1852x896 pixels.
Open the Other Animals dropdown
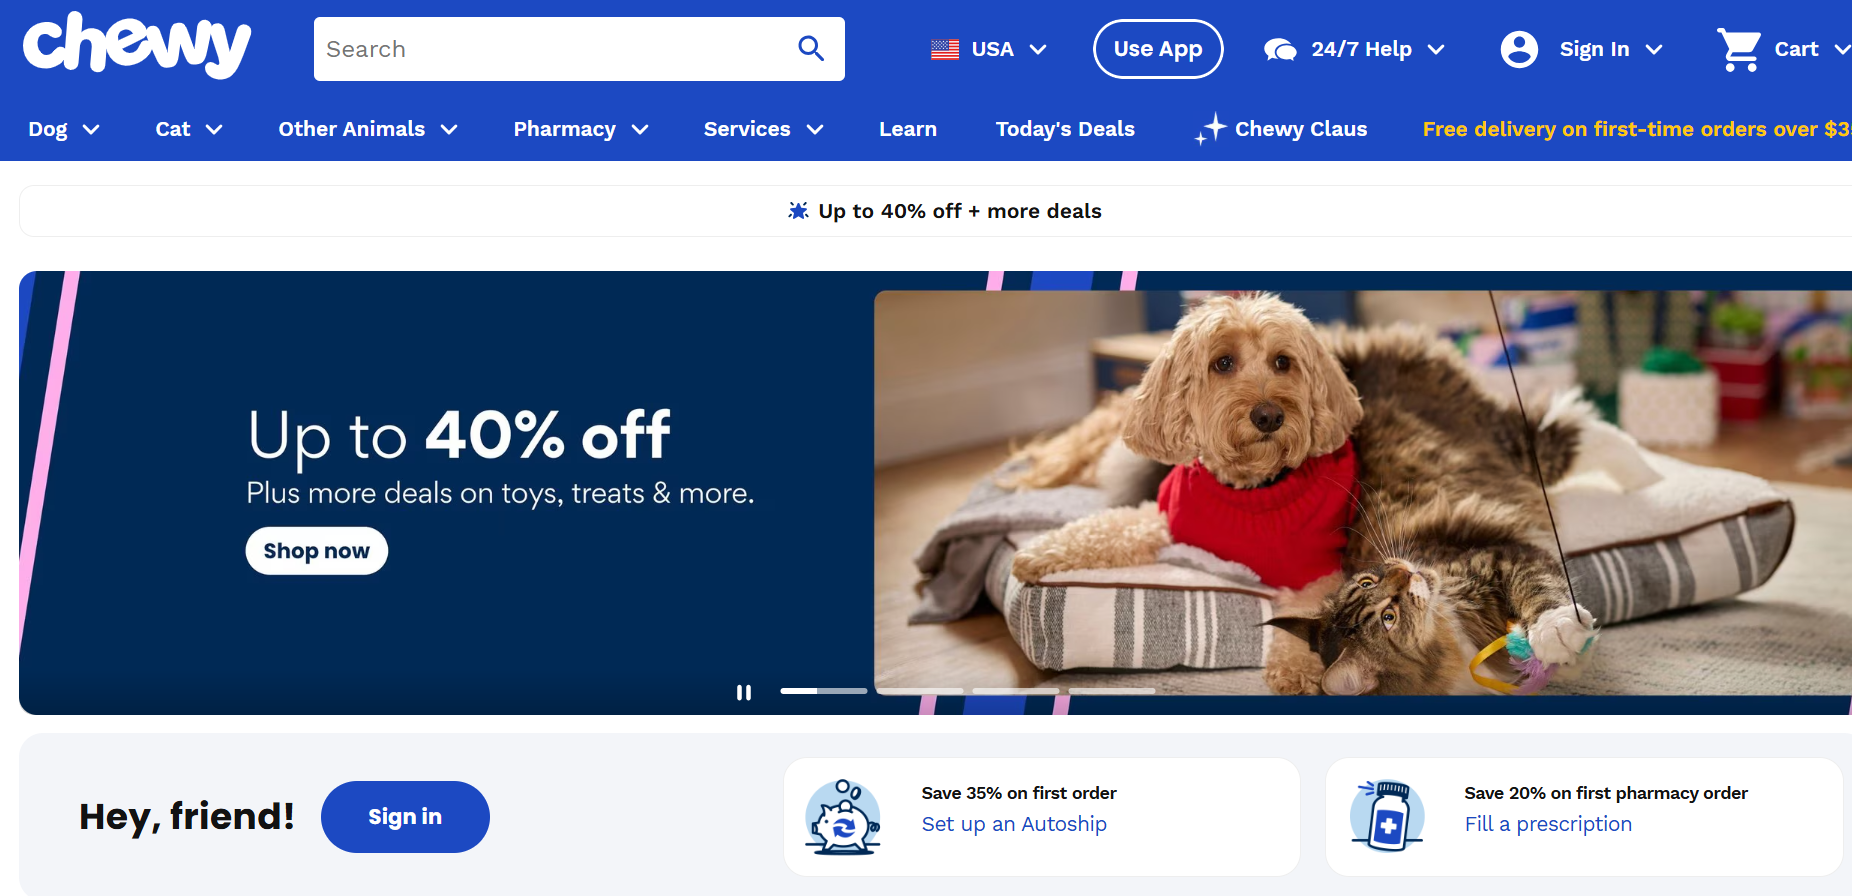[368, 129]
